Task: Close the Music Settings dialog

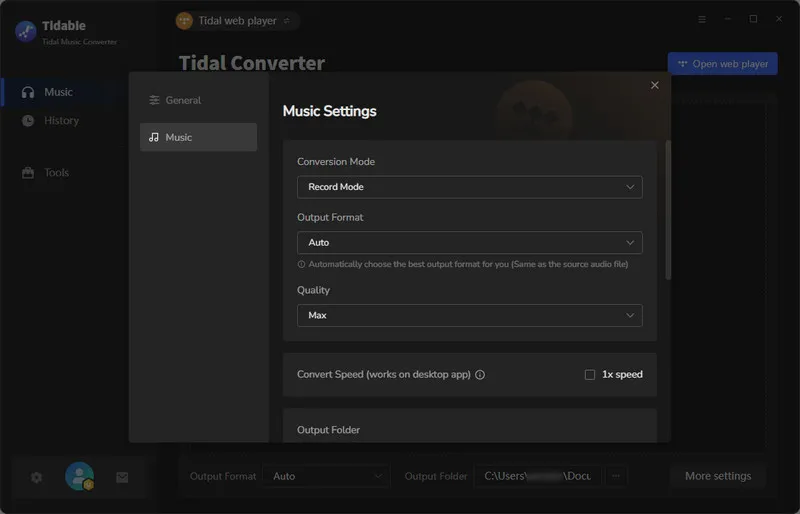Action: pos(655,85)
